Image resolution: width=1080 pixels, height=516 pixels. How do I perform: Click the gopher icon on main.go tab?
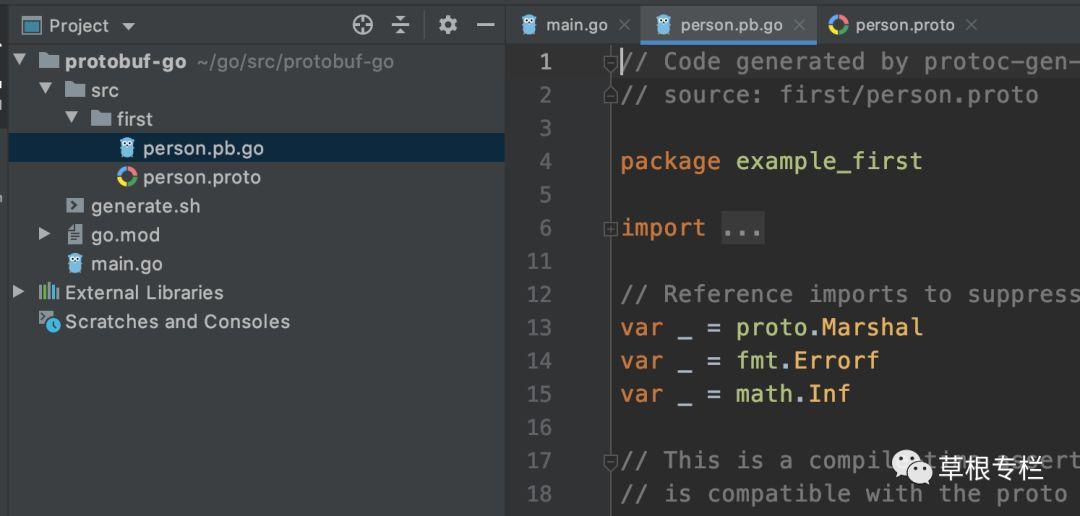(529, 25)
